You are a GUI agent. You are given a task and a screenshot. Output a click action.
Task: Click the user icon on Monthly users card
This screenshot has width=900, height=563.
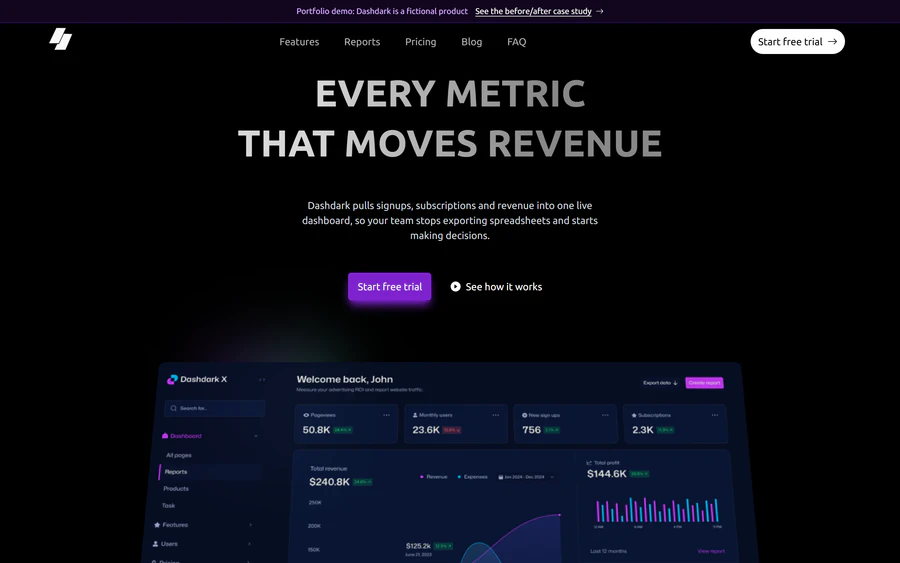415,415
